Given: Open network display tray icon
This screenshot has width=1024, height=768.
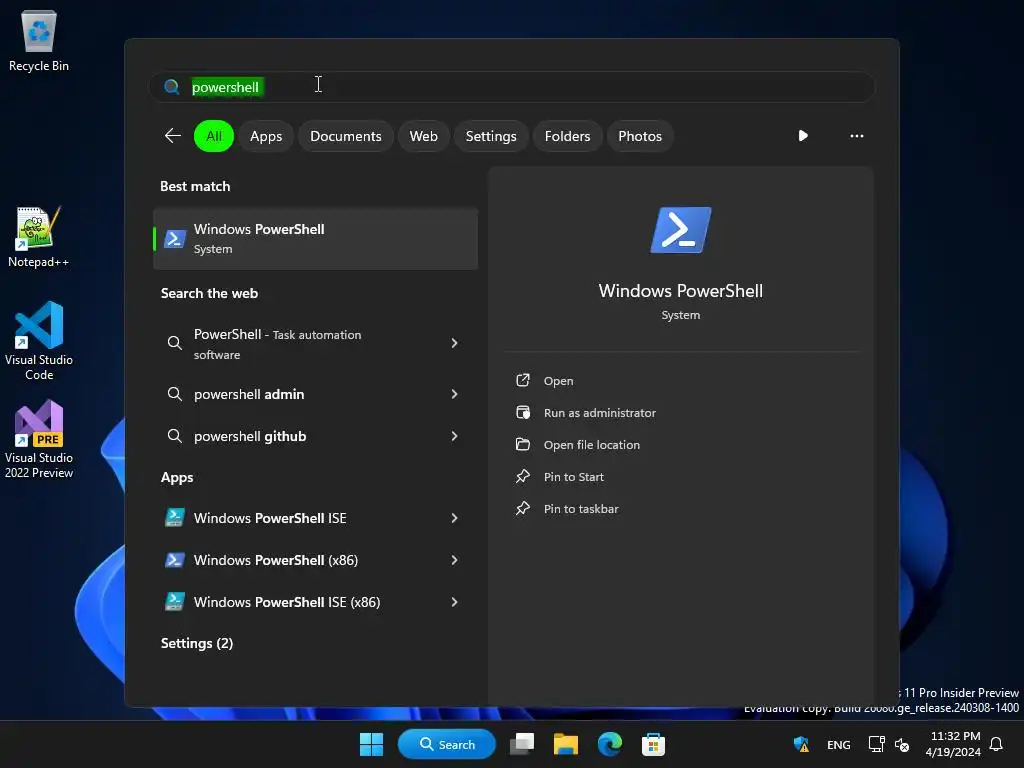Looking at the screenshot, I should [876, 744].
